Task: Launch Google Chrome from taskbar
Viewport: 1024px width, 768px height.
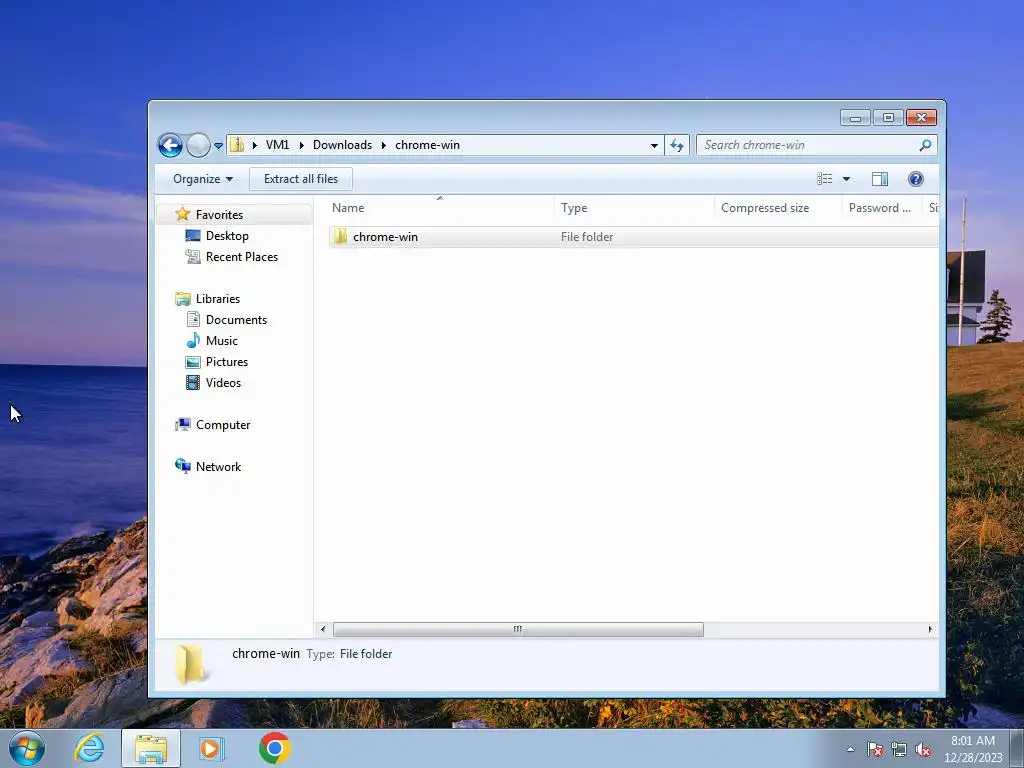Action: pyautogui.click(x=274, y=748)
